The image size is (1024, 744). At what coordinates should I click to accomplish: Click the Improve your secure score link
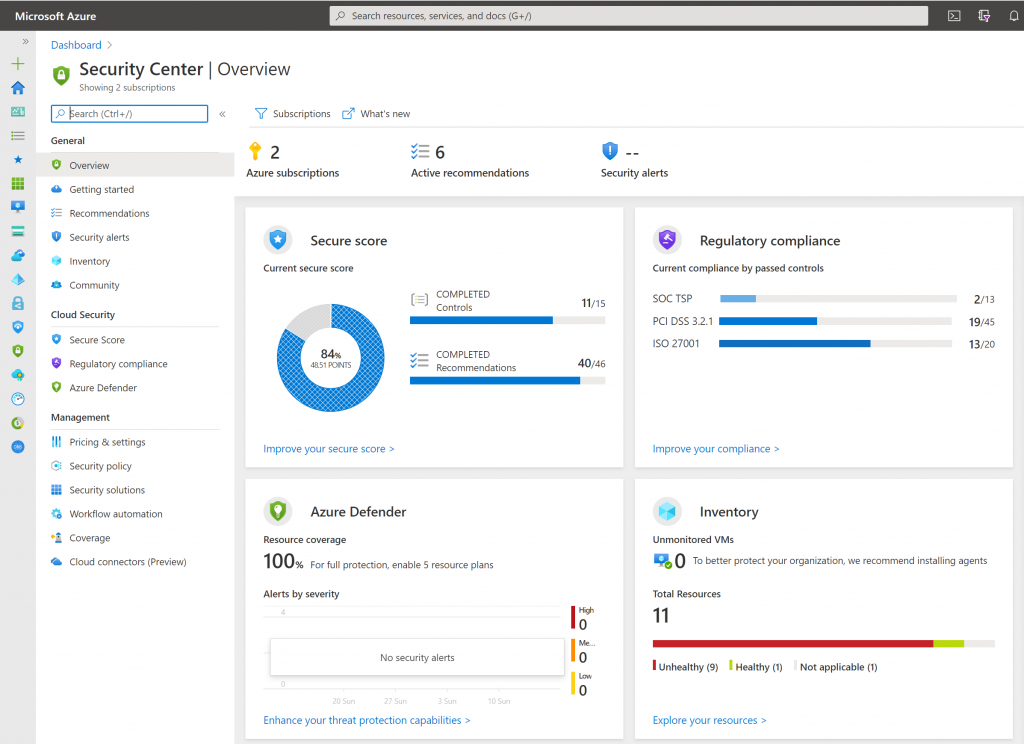(x=328, y=449)
